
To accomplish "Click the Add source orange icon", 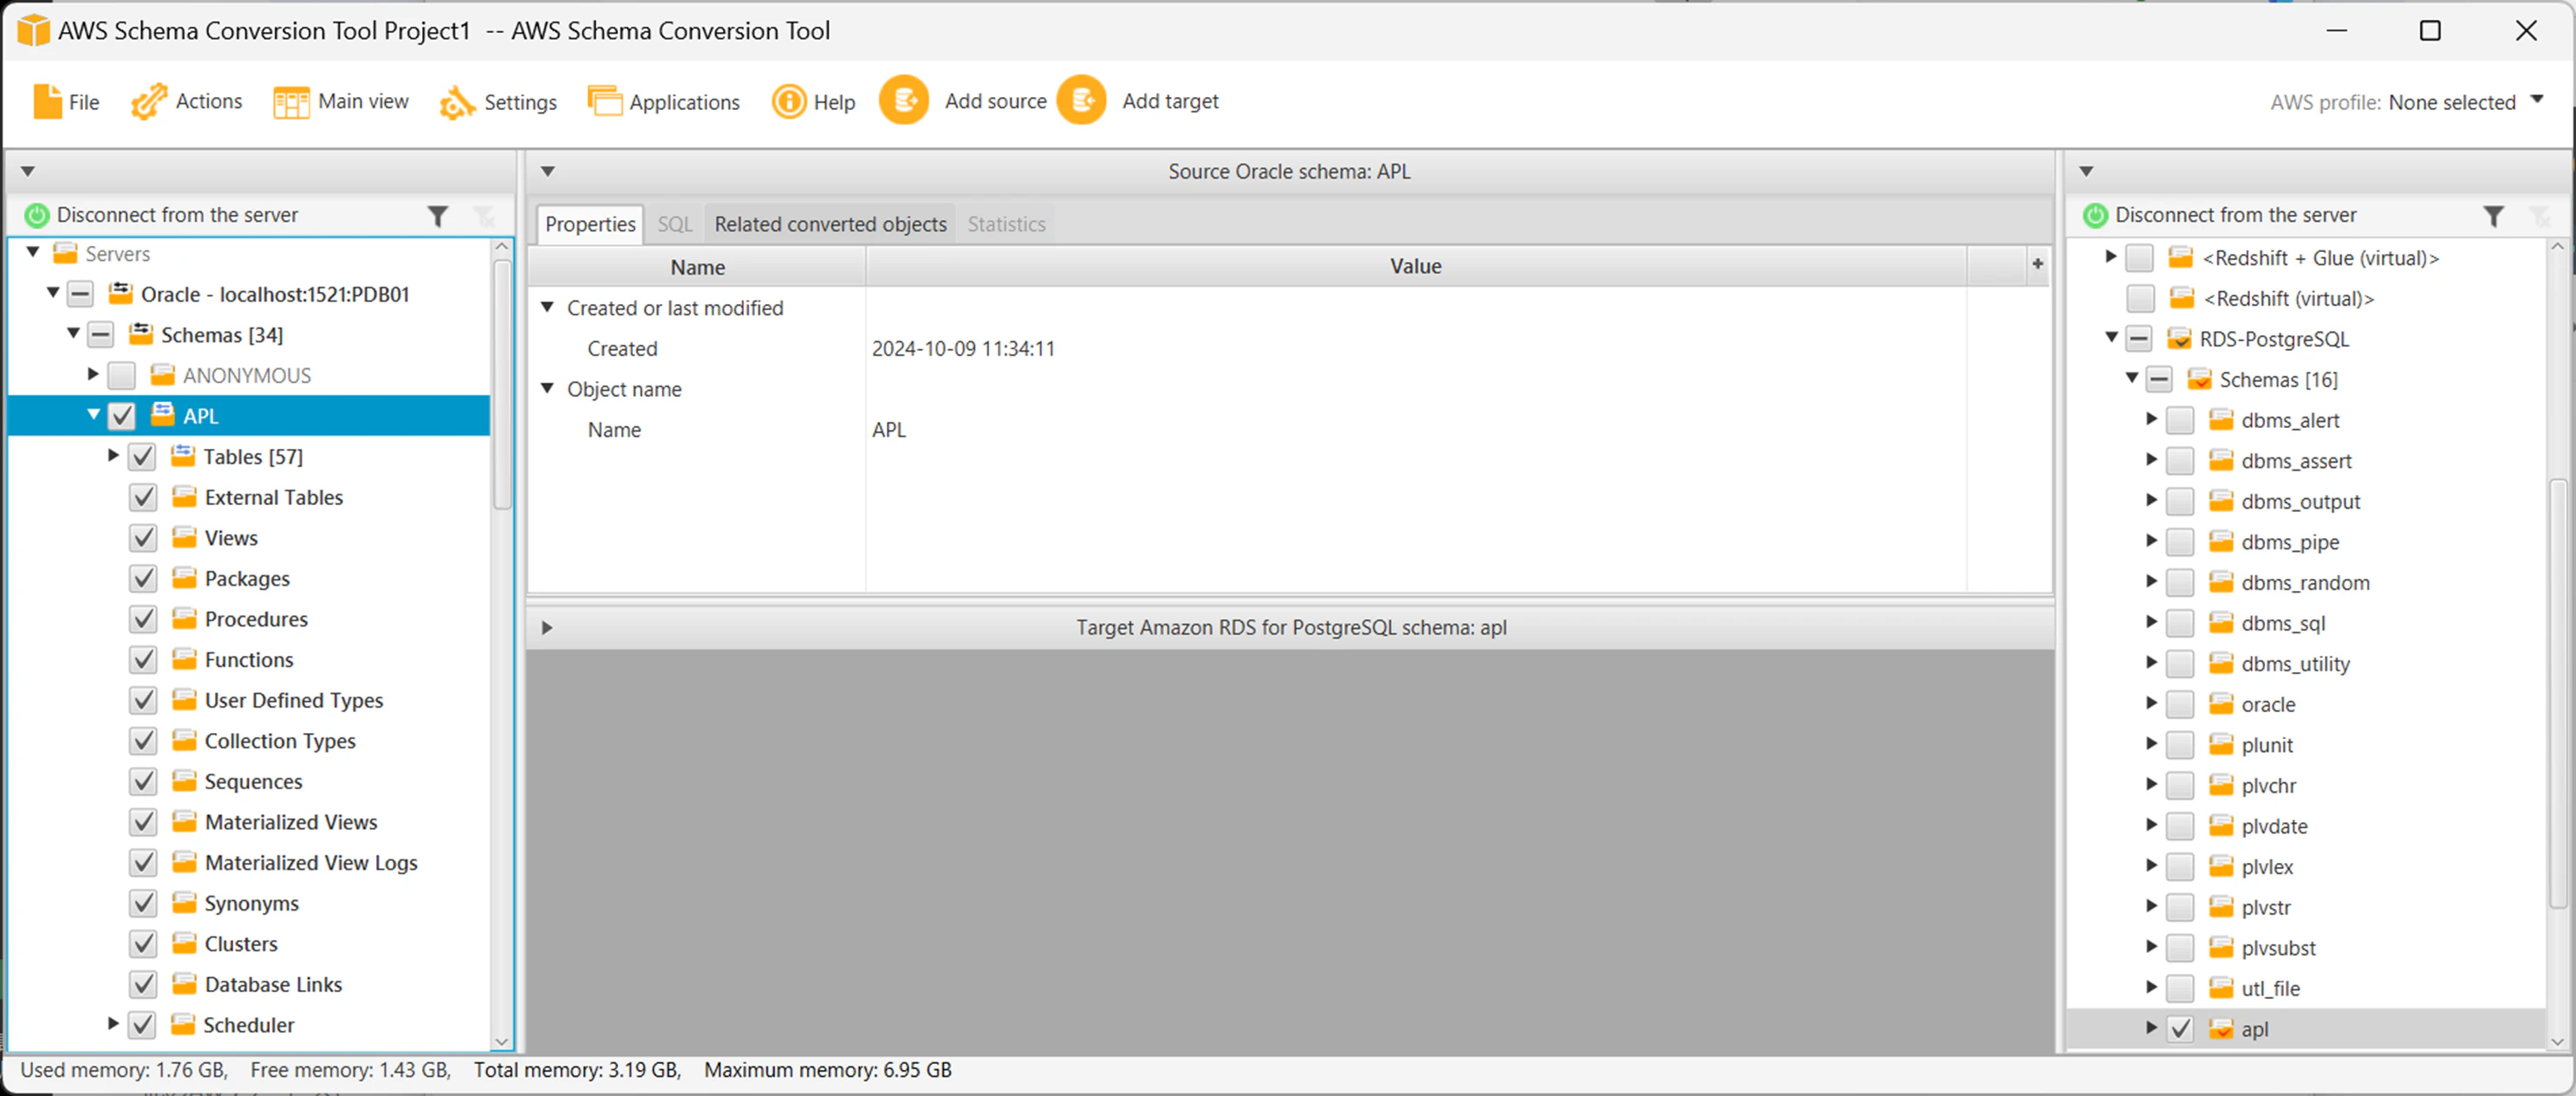I will (x=904, y=100).
